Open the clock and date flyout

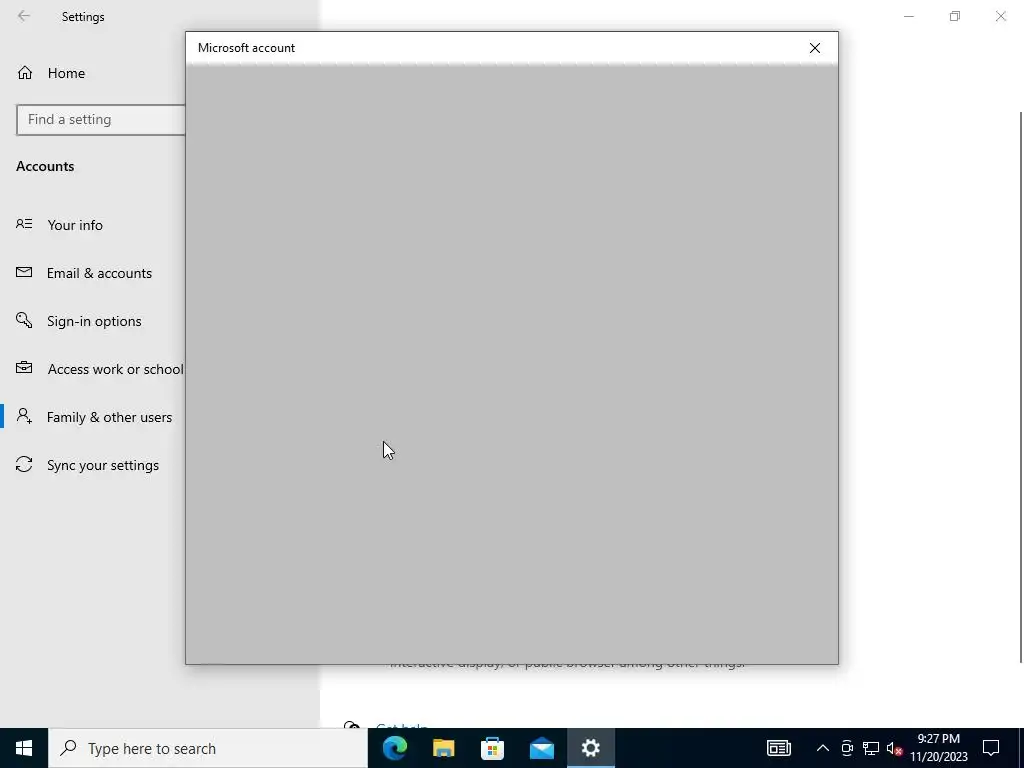(x=938, y=748)
